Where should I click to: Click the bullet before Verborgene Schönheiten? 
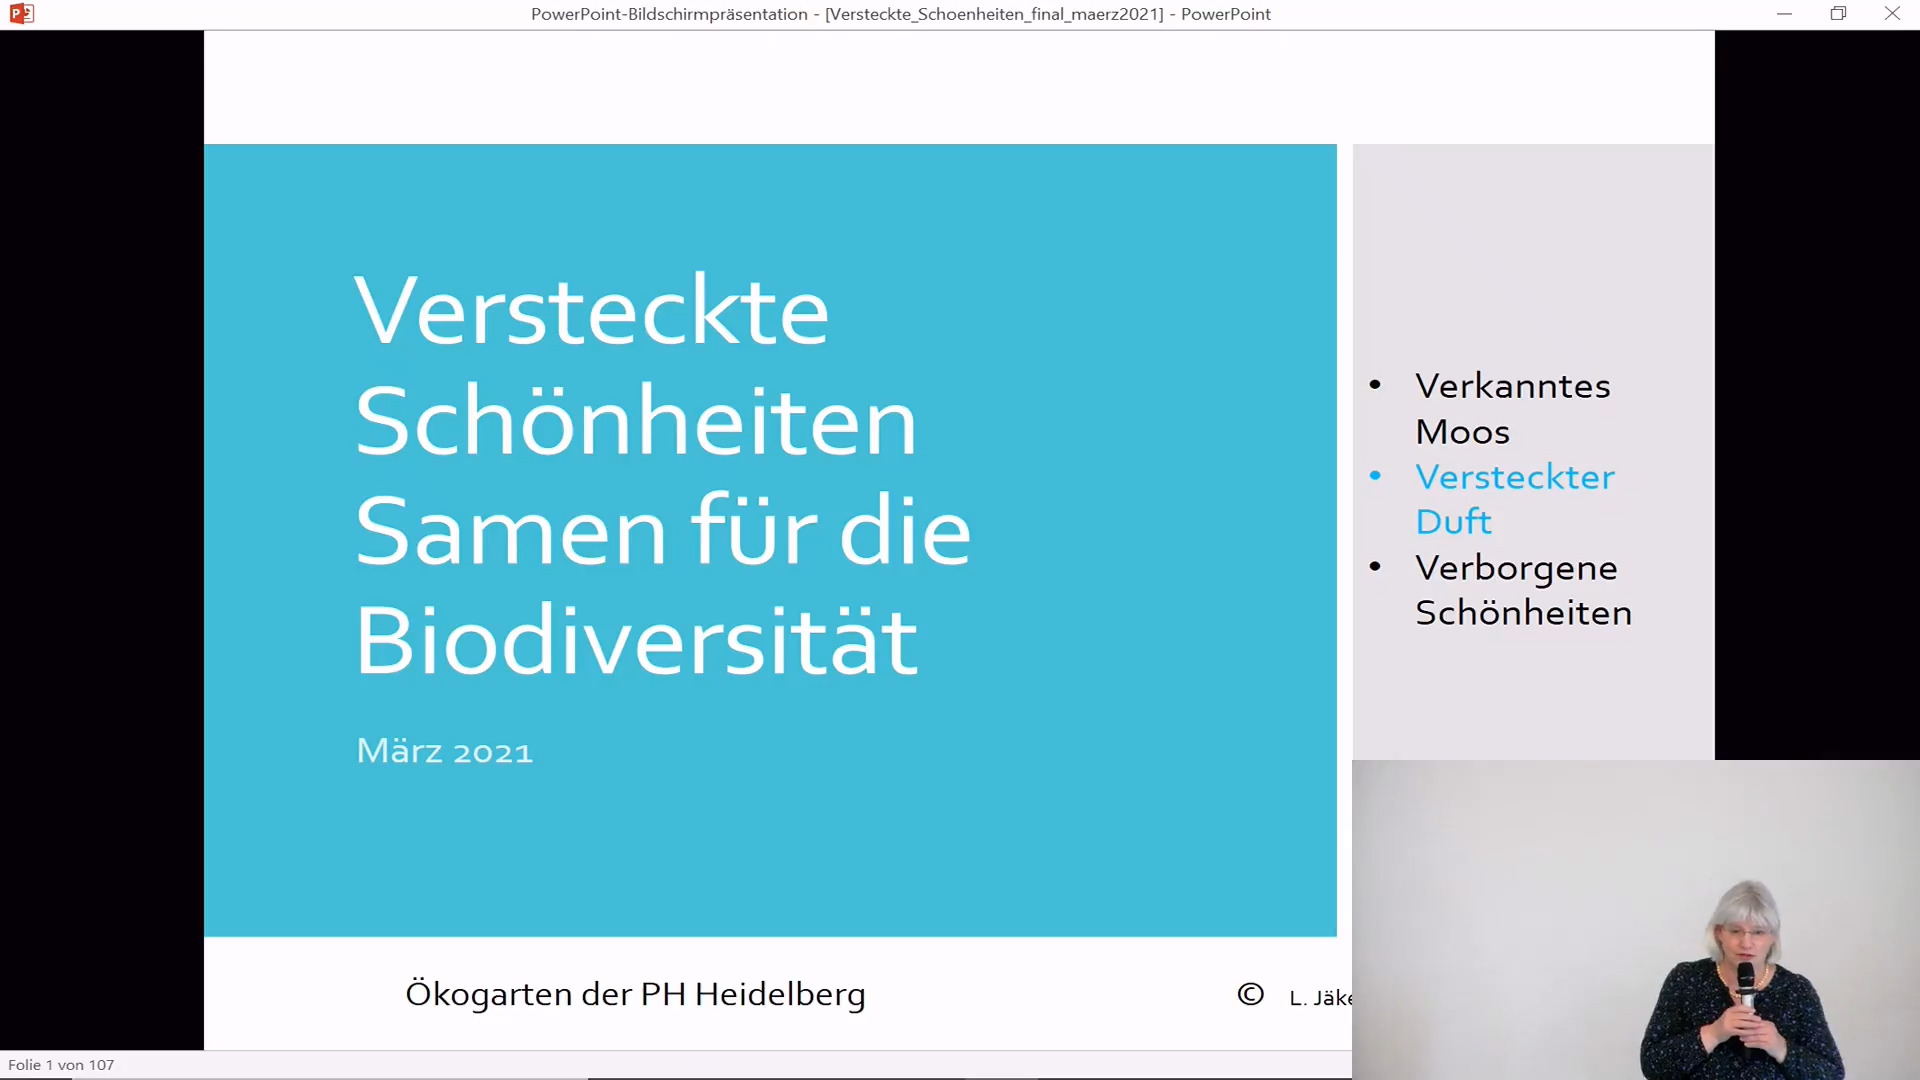[1375, 567]
